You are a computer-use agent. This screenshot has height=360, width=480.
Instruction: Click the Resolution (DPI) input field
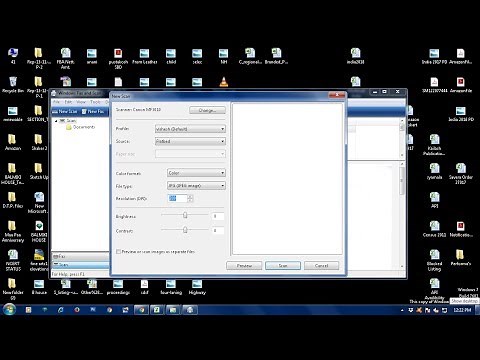click(177, 198)
